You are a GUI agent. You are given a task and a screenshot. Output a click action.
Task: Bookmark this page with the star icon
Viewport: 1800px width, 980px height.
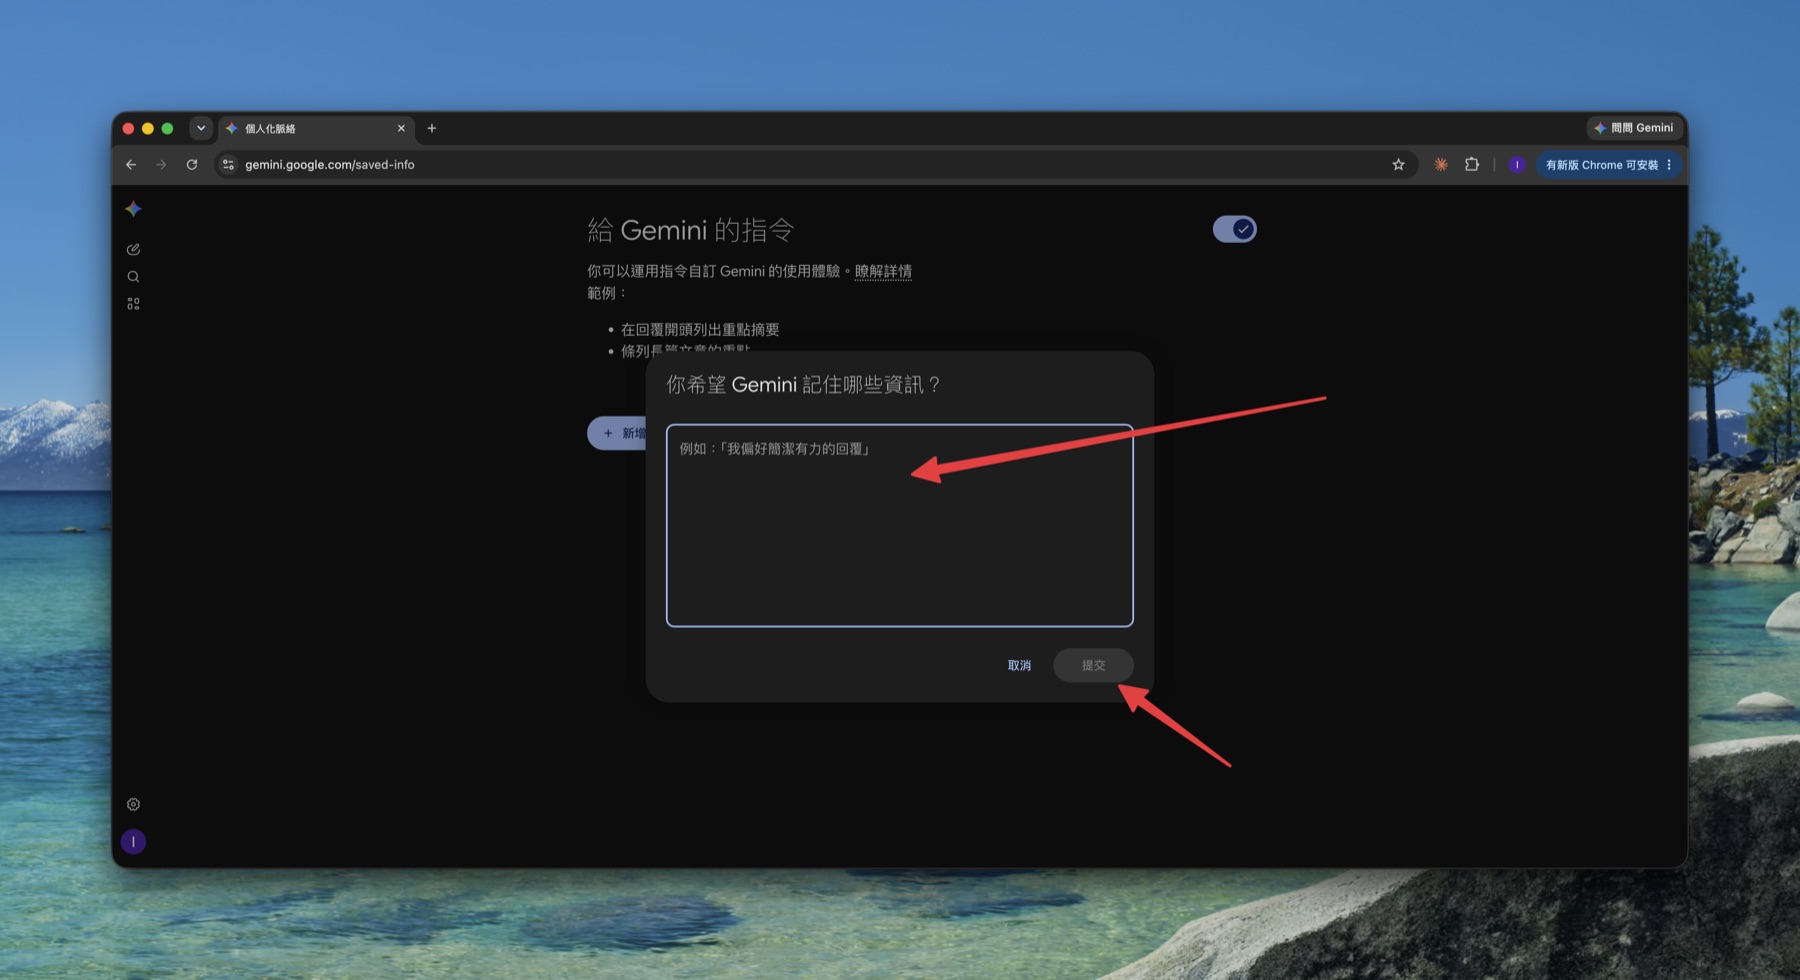click(x=1398, y=165)
